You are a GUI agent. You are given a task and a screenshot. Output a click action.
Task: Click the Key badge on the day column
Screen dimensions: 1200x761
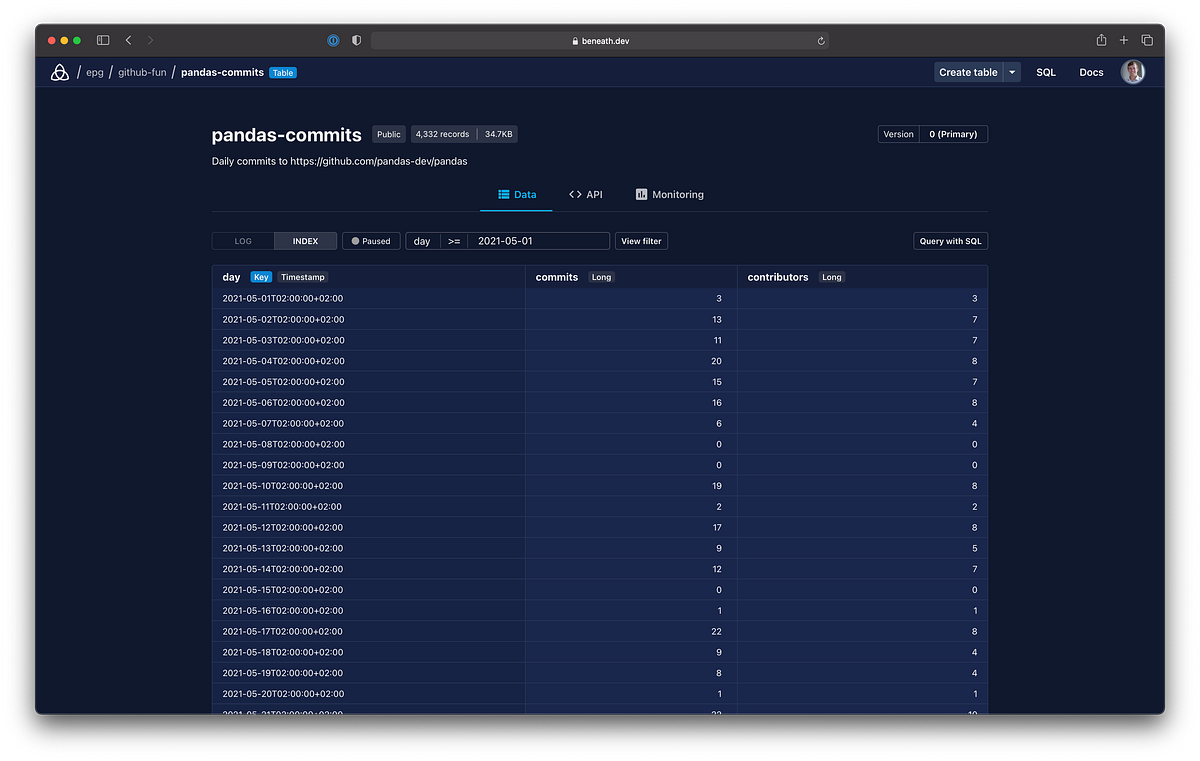click(x=261, y=277)
